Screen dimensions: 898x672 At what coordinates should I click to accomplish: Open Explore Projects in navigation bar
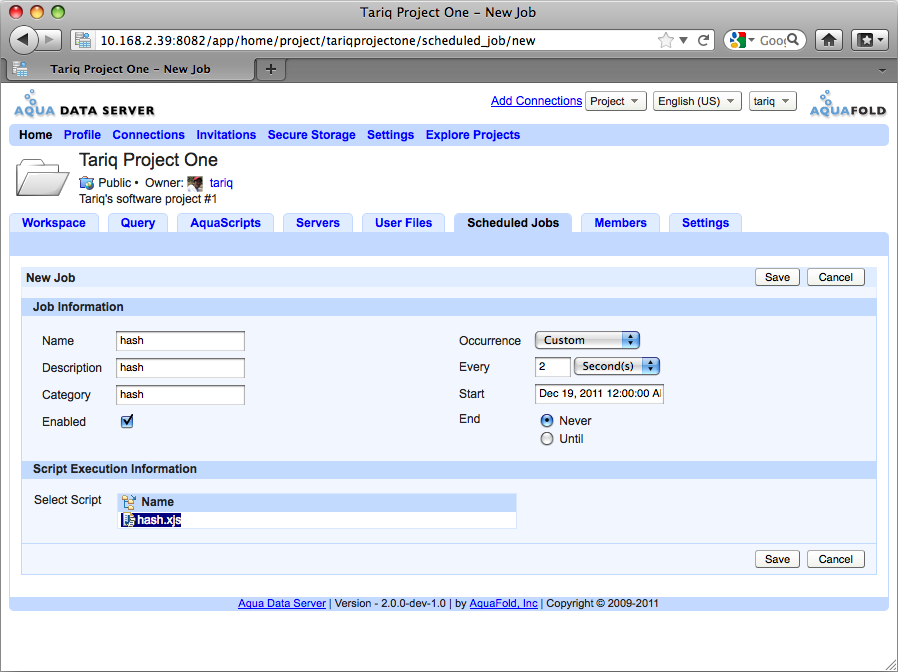click(x=473, y=135)
